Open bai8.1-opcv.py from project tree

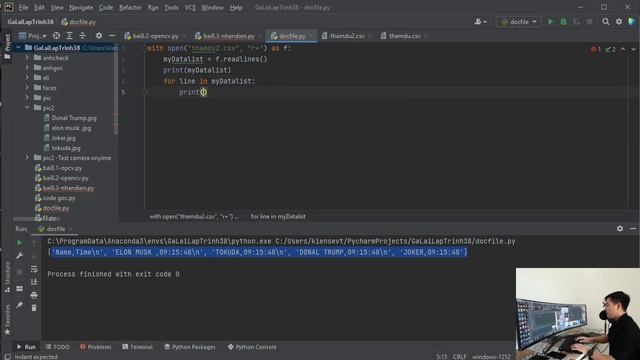point(62,168)
